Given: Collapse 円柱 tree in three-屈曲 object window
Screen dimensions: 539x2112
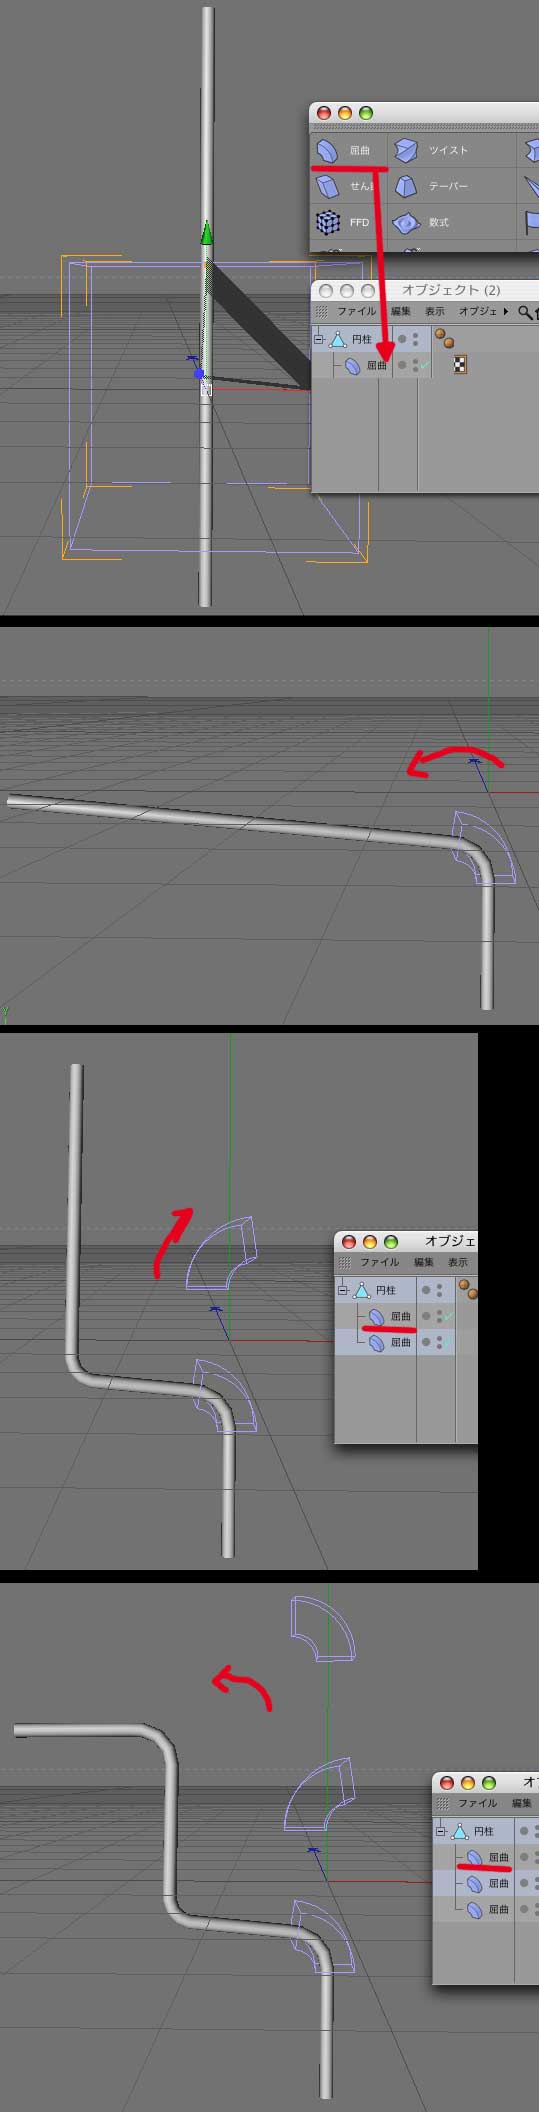Looking at the screenshot, I should (442, 1831).
